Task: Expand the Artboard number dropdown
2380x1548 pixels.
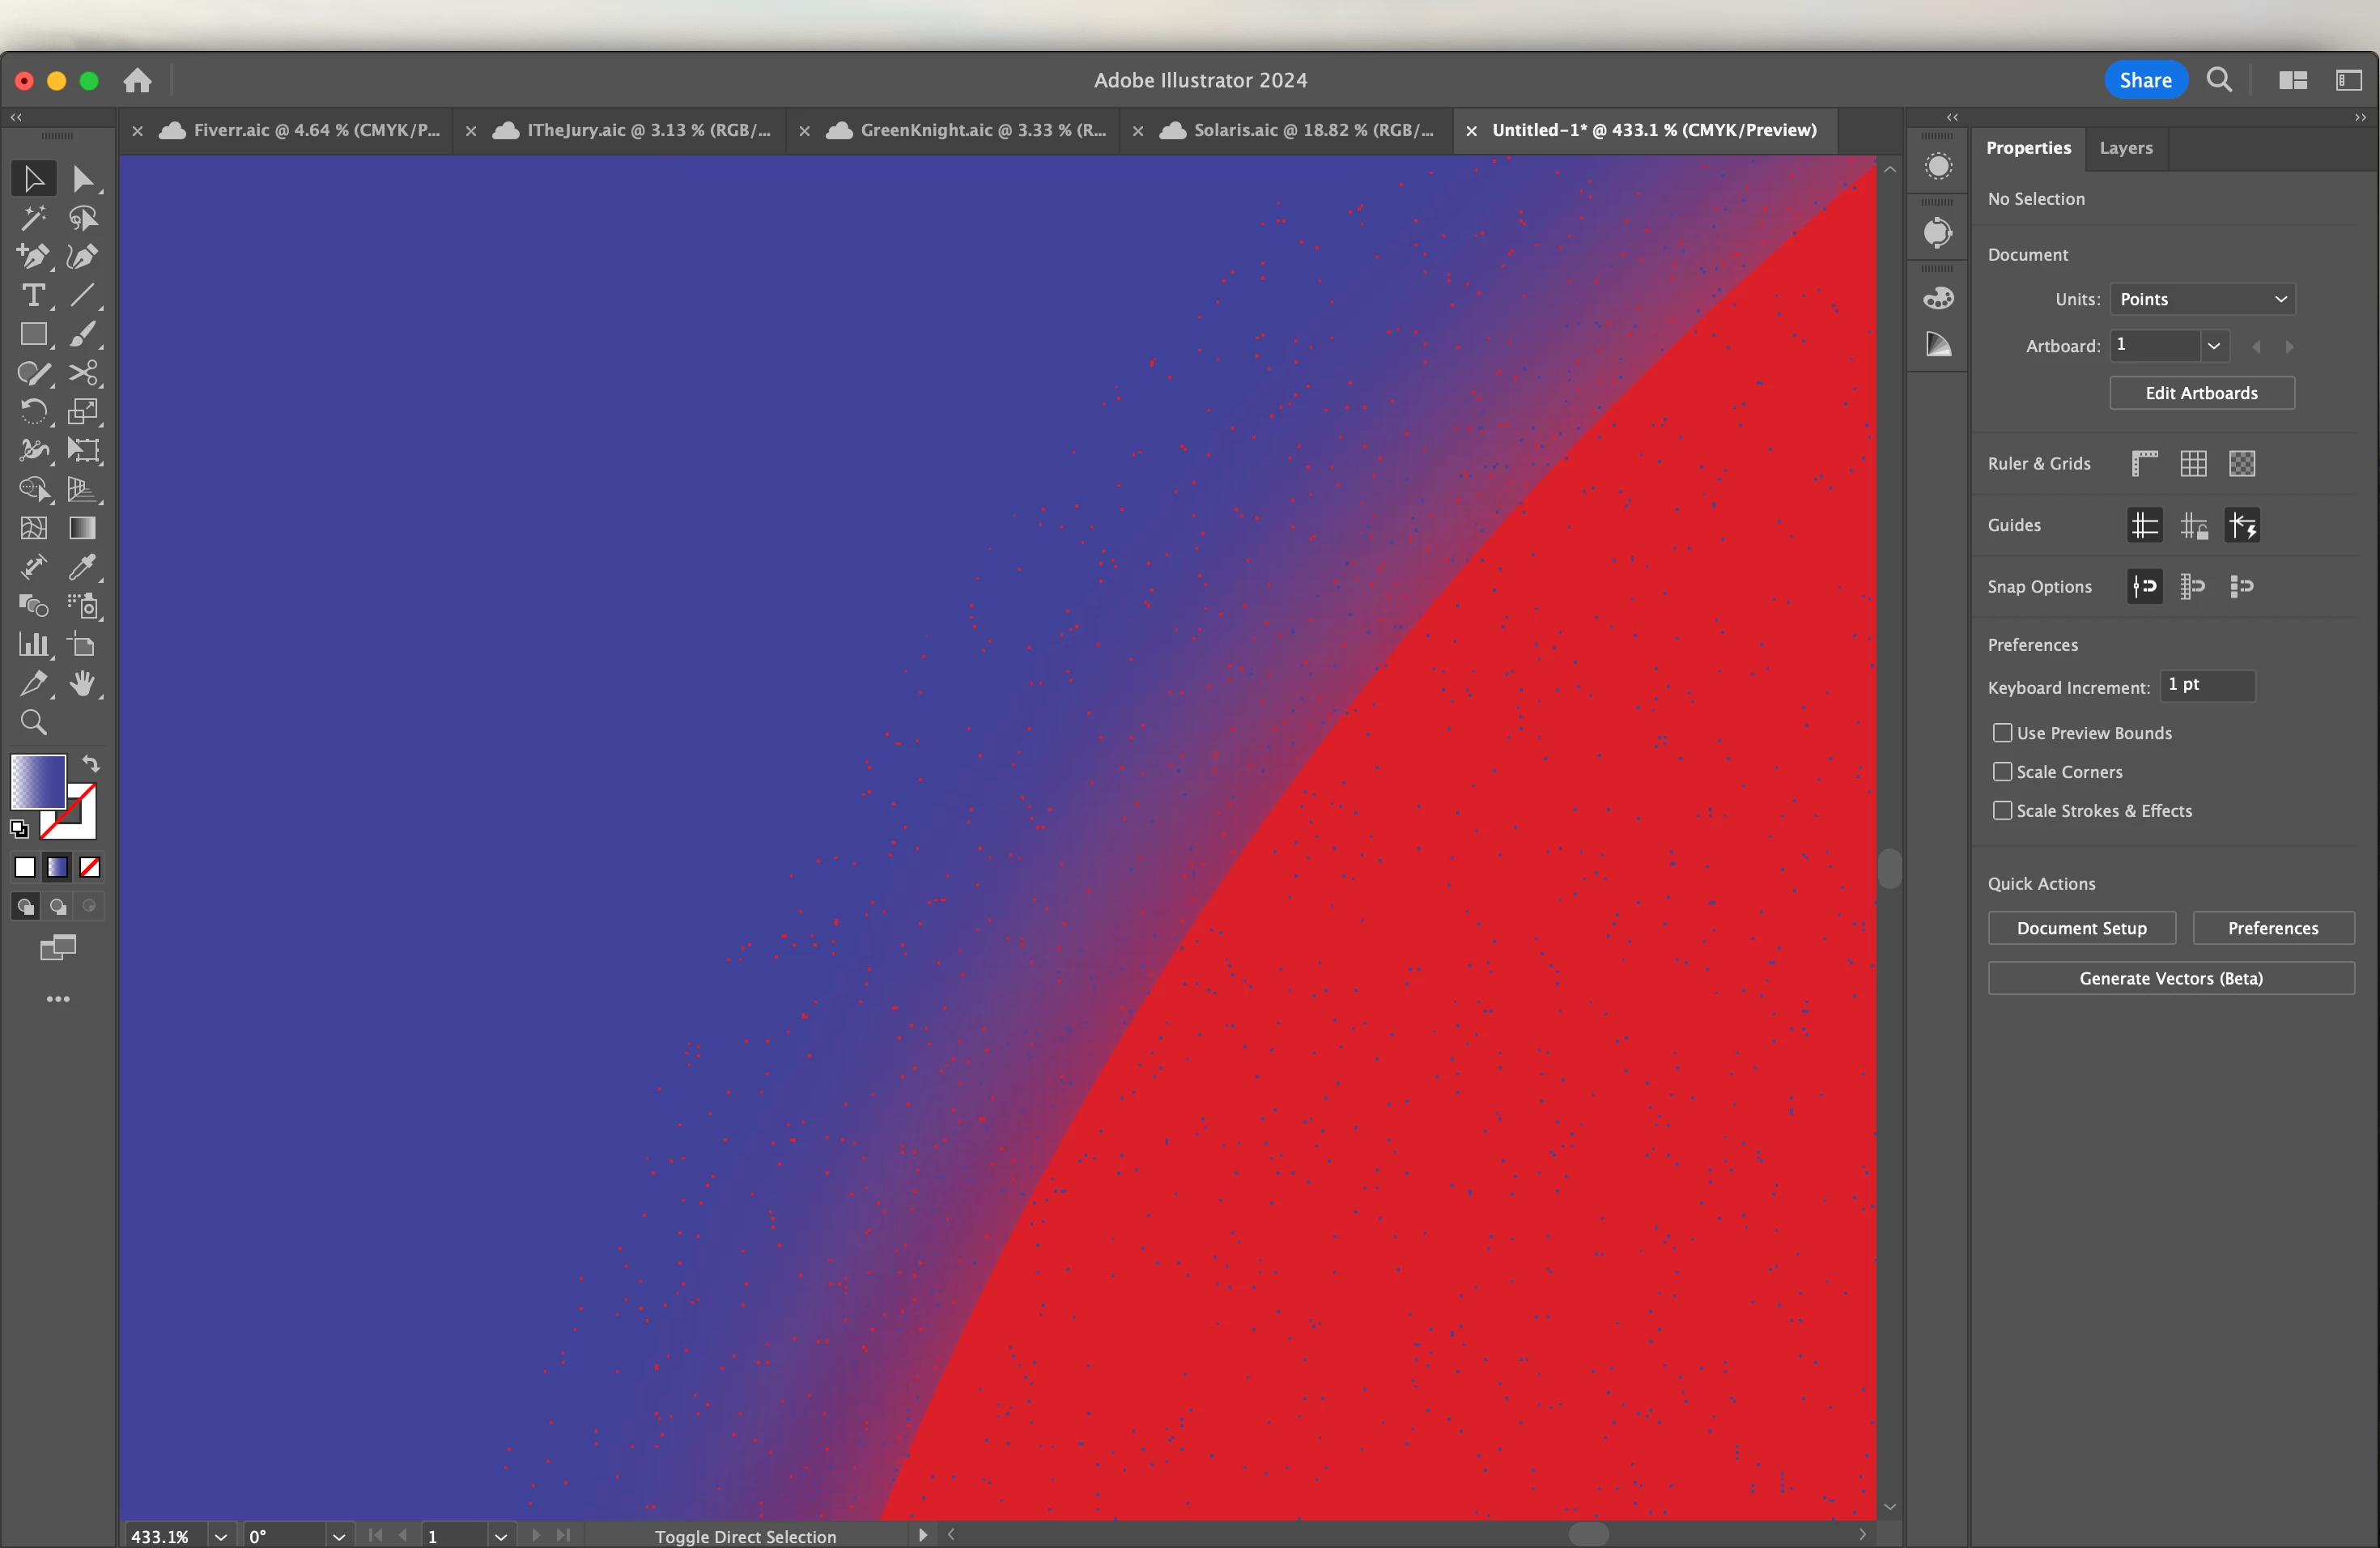Action: tap(2214, 346)
